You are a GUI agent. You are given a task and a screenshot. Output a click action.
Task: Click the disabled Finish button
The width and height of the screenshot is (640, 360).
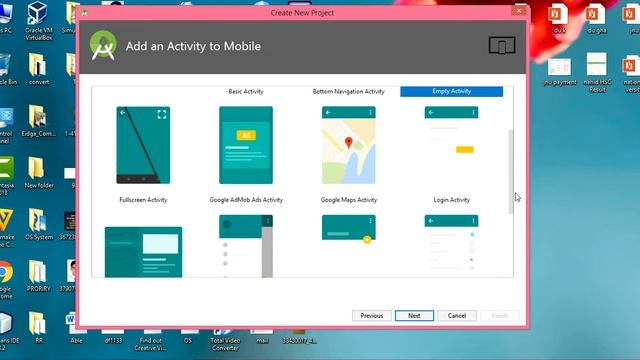point(500,316)
